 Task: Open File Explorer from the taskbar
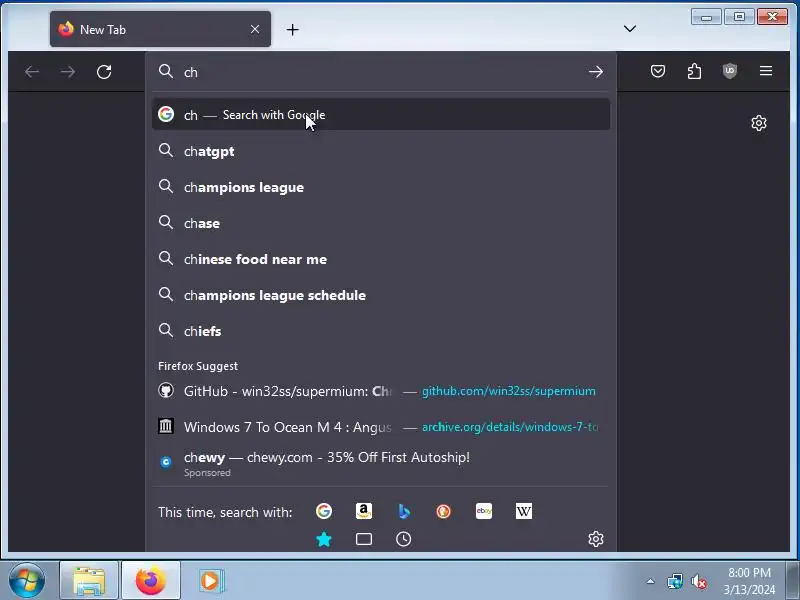(x=89, y=581)
